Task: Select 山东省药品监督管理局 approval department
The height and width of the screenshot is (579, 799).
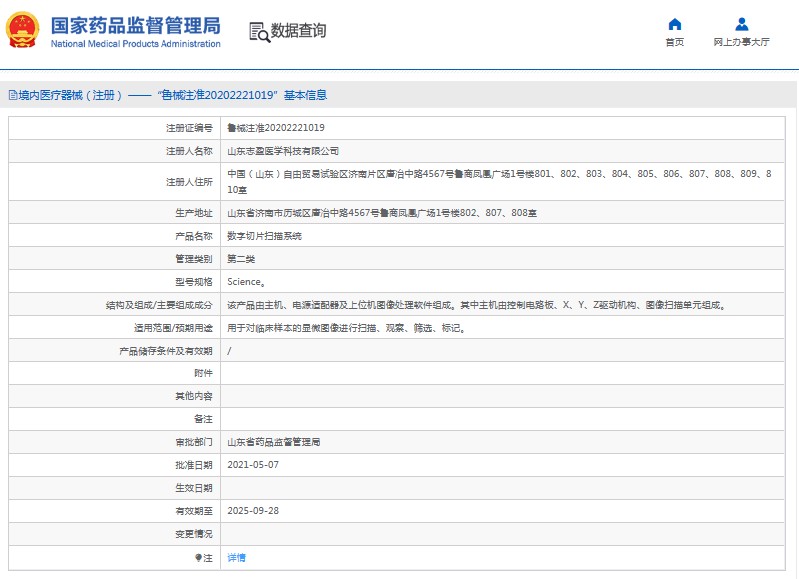Action: [274, 442]
